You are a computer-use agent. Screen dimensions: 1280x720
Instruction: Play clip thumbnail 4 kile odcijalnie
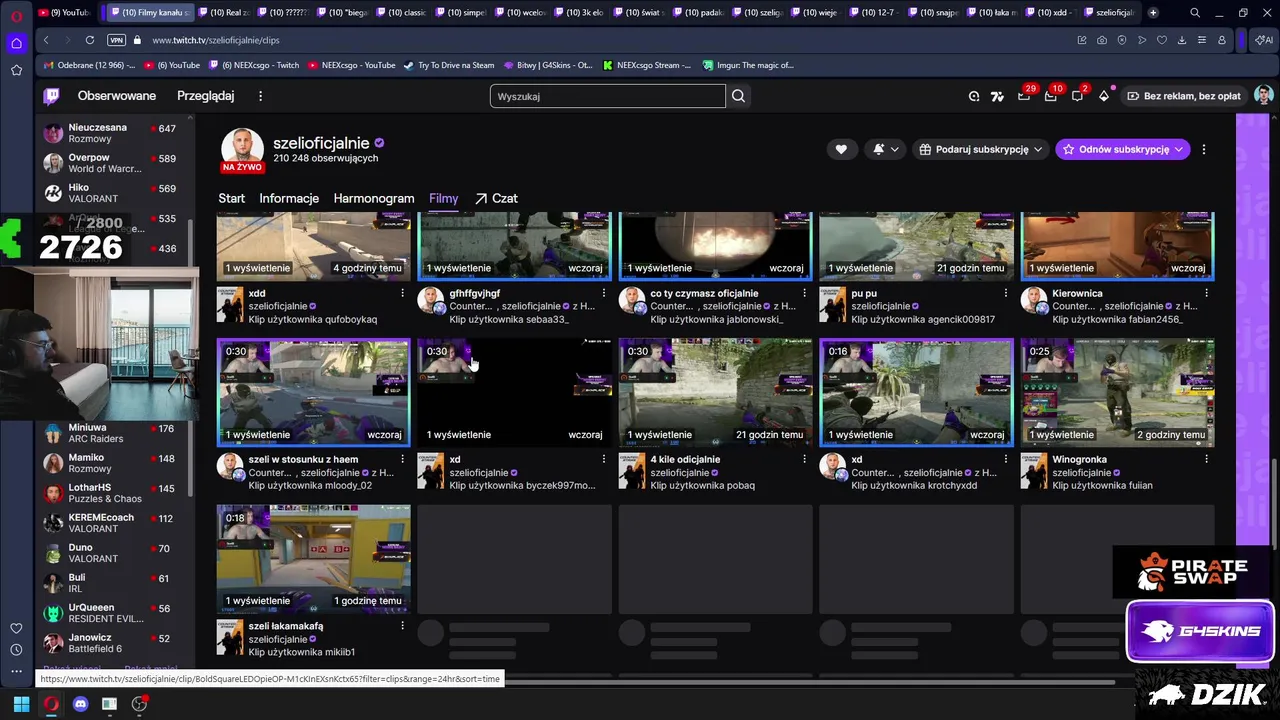[x=715, y=392]
